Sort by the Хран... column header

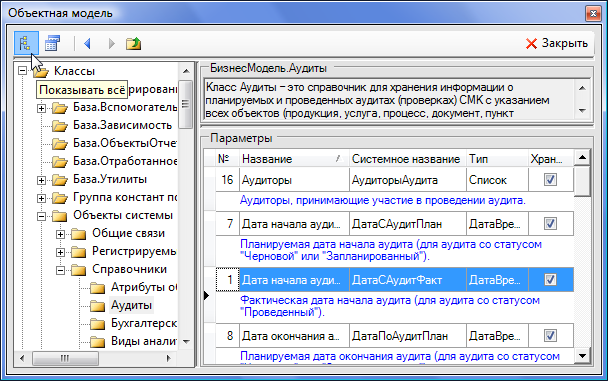[551, 159]
